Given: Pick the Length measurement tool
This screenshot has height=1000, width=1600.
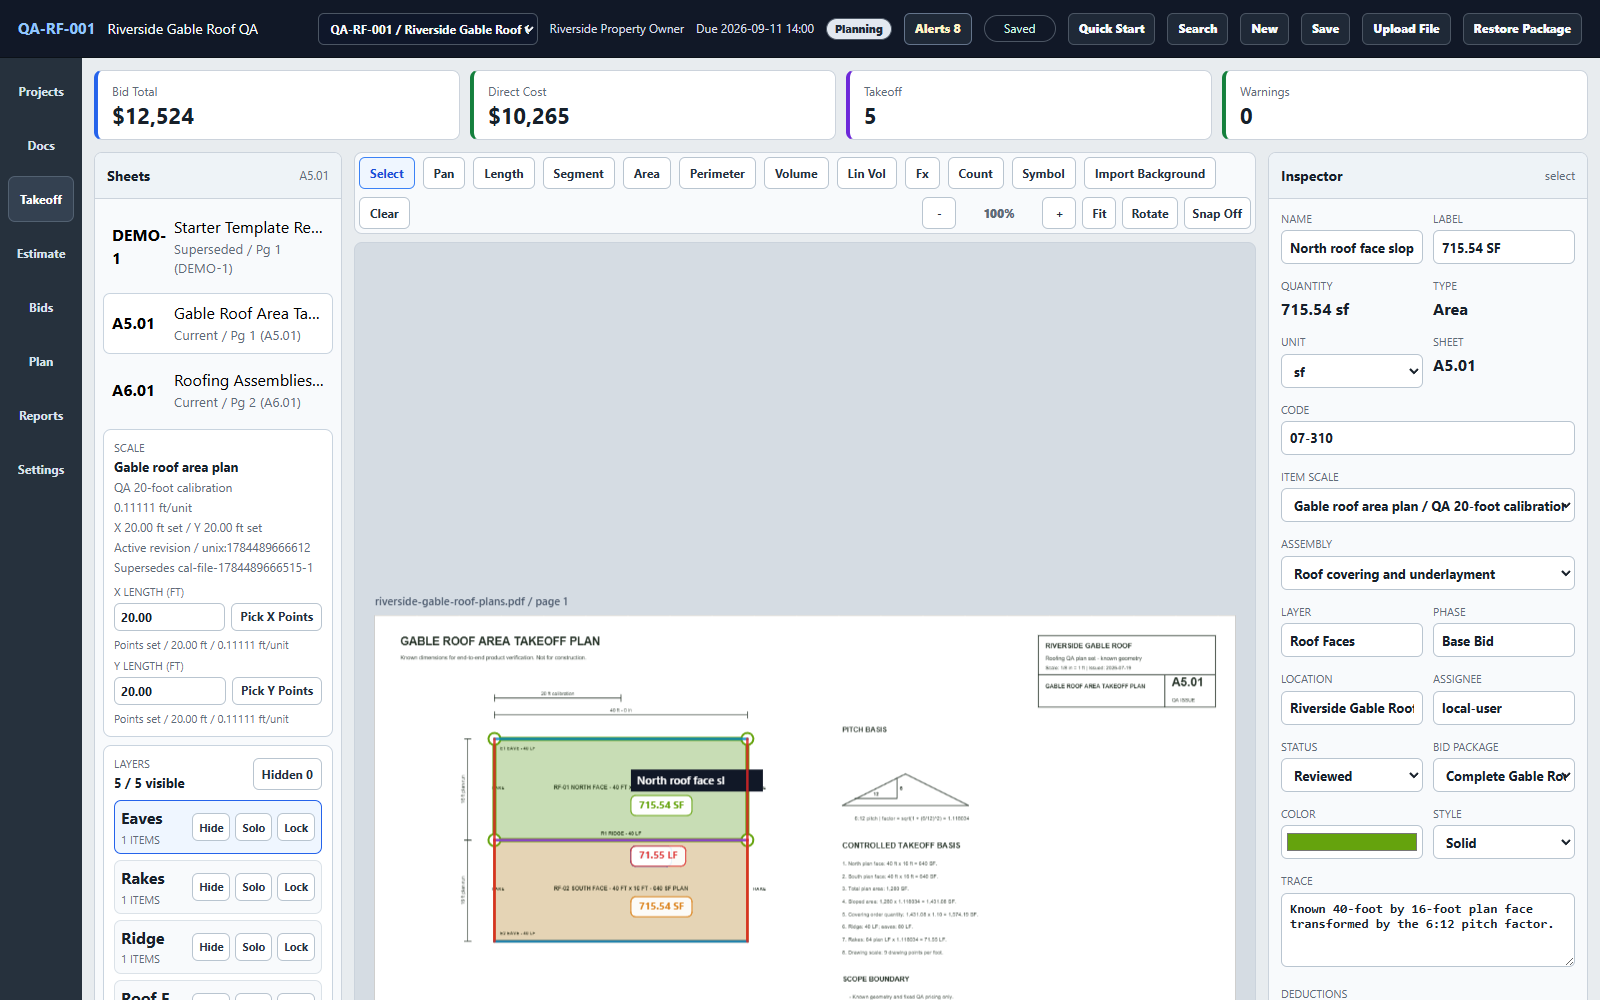Looking at the screenshot, I should click(504, 174).
